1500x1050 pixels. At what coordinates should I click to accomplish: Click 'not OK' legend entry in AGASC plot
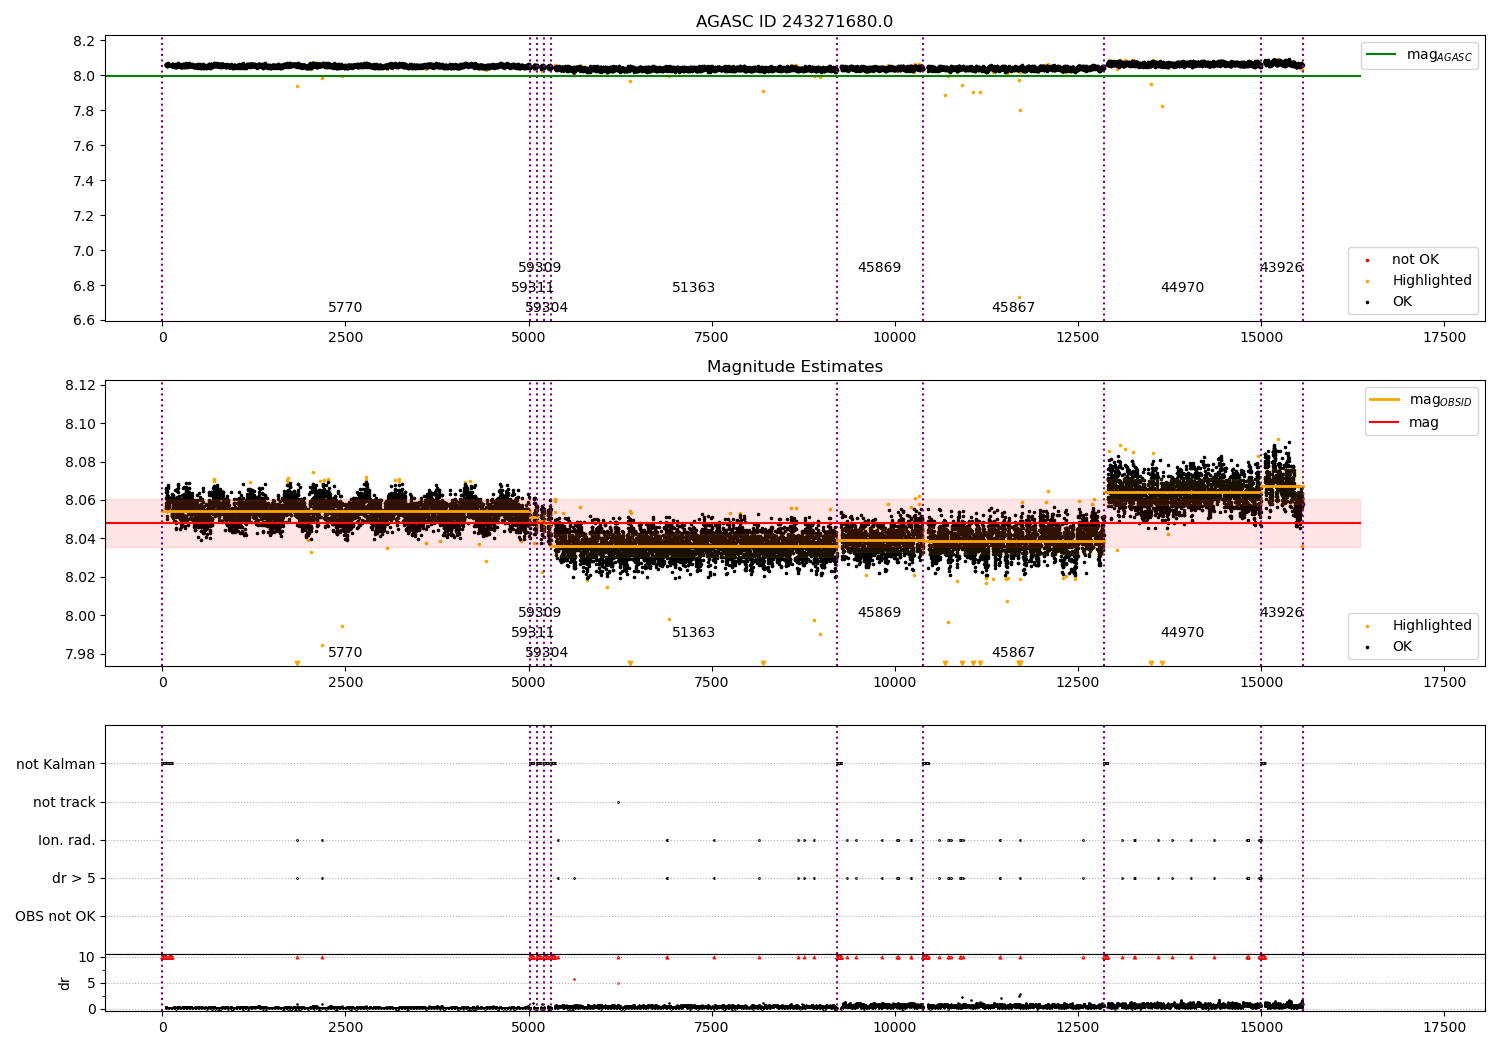(x=1415, y=260)
